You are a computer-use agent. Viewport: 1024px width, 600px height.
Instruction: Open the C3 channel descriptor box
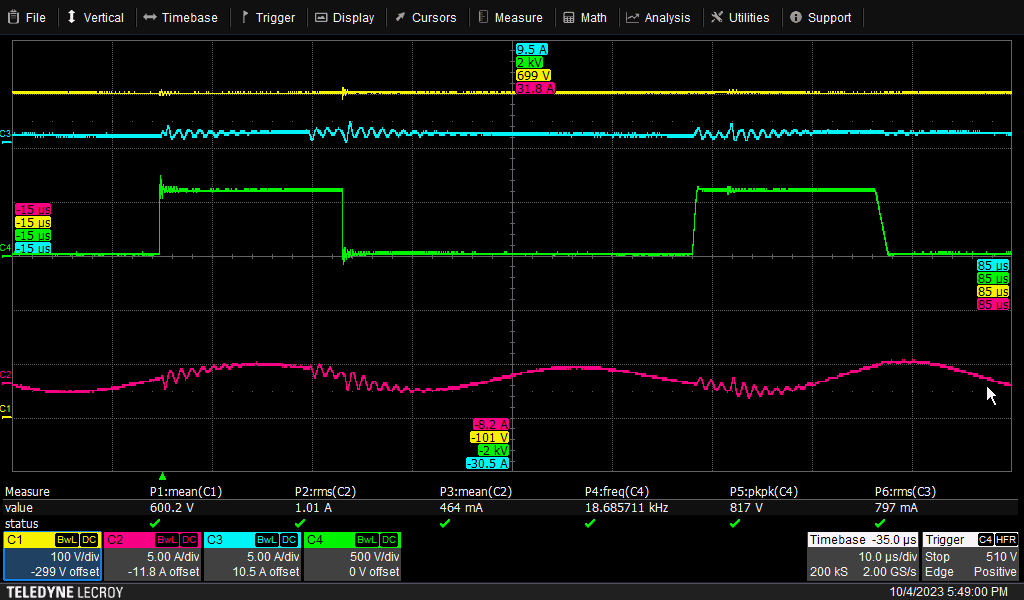coord(252,556)
